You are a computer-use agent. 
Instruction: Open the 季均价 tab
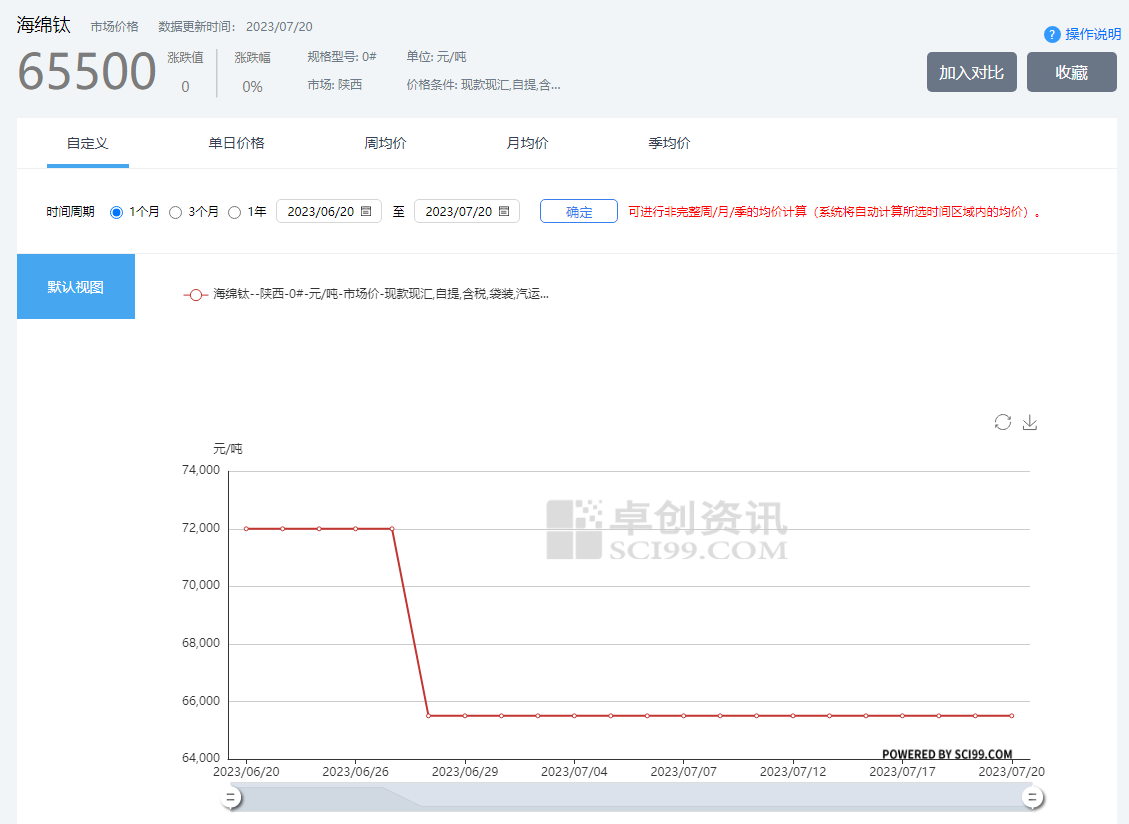[x=669, y=143]
